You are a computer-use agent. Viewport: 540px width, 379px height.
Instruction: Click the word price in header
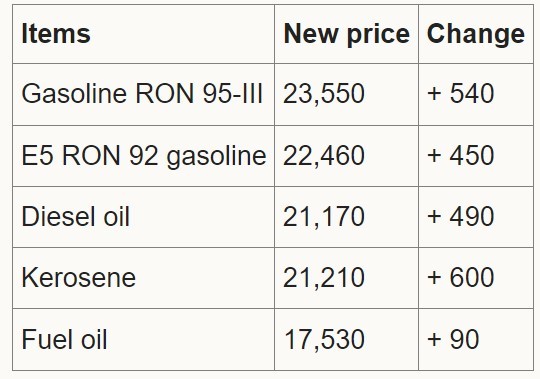378,35
